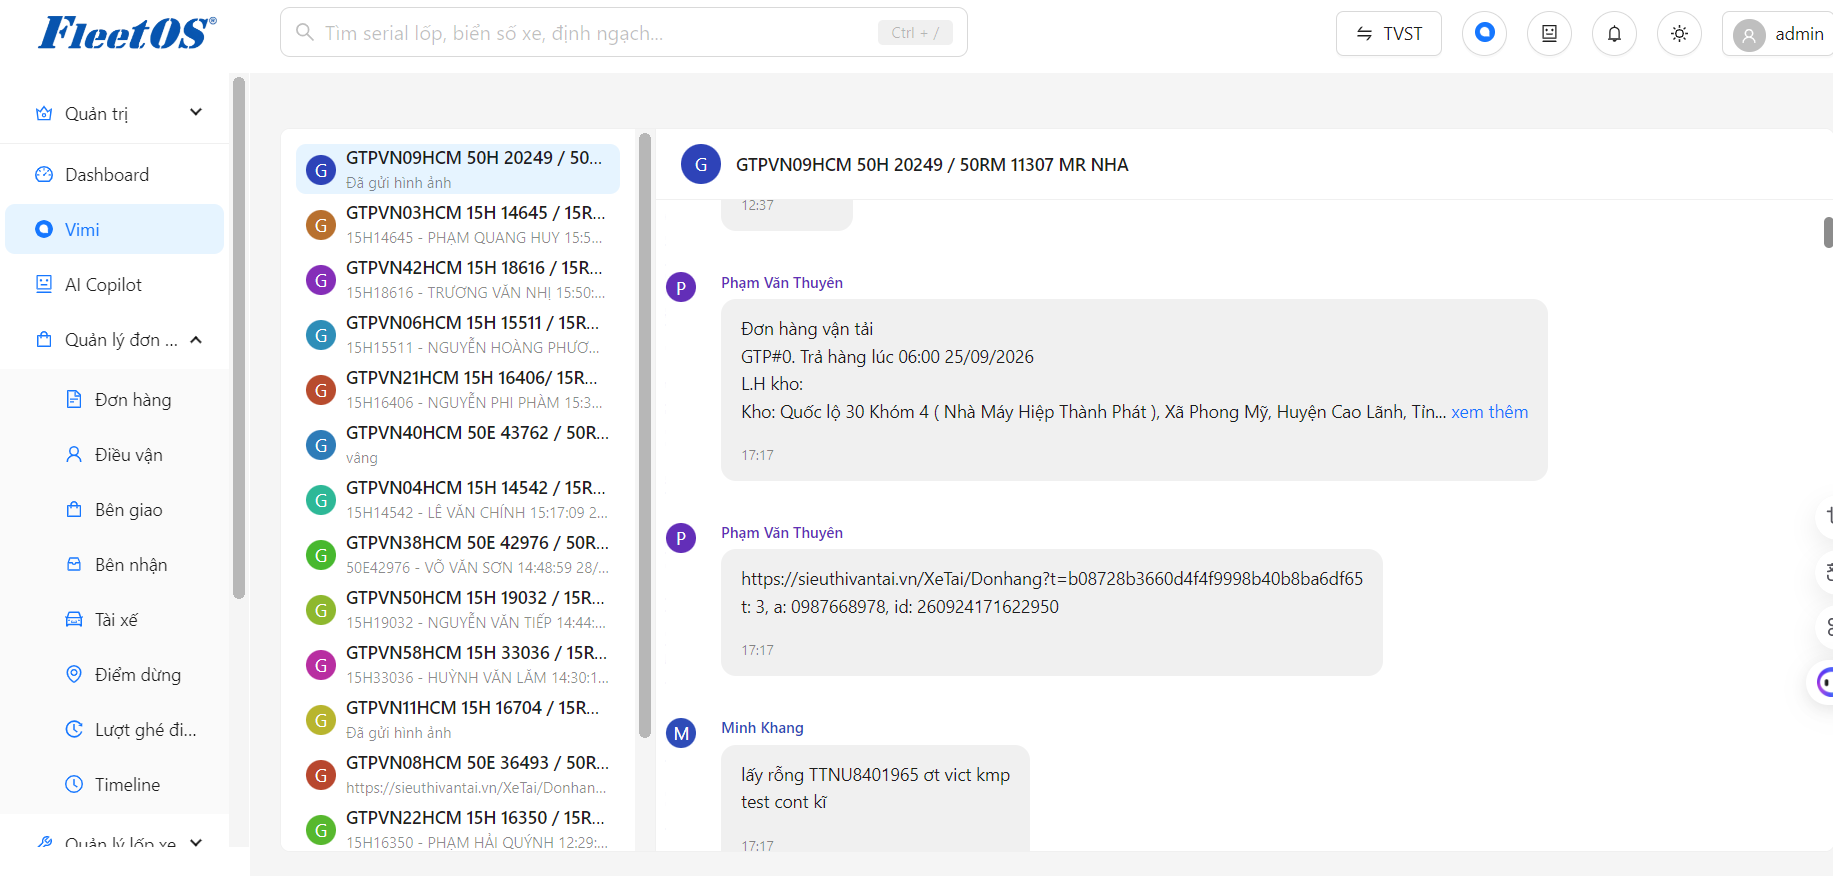Open conversation GTPVN42HCM 15H 18616
Screen dimensions: 1833x876
(458, 279)
